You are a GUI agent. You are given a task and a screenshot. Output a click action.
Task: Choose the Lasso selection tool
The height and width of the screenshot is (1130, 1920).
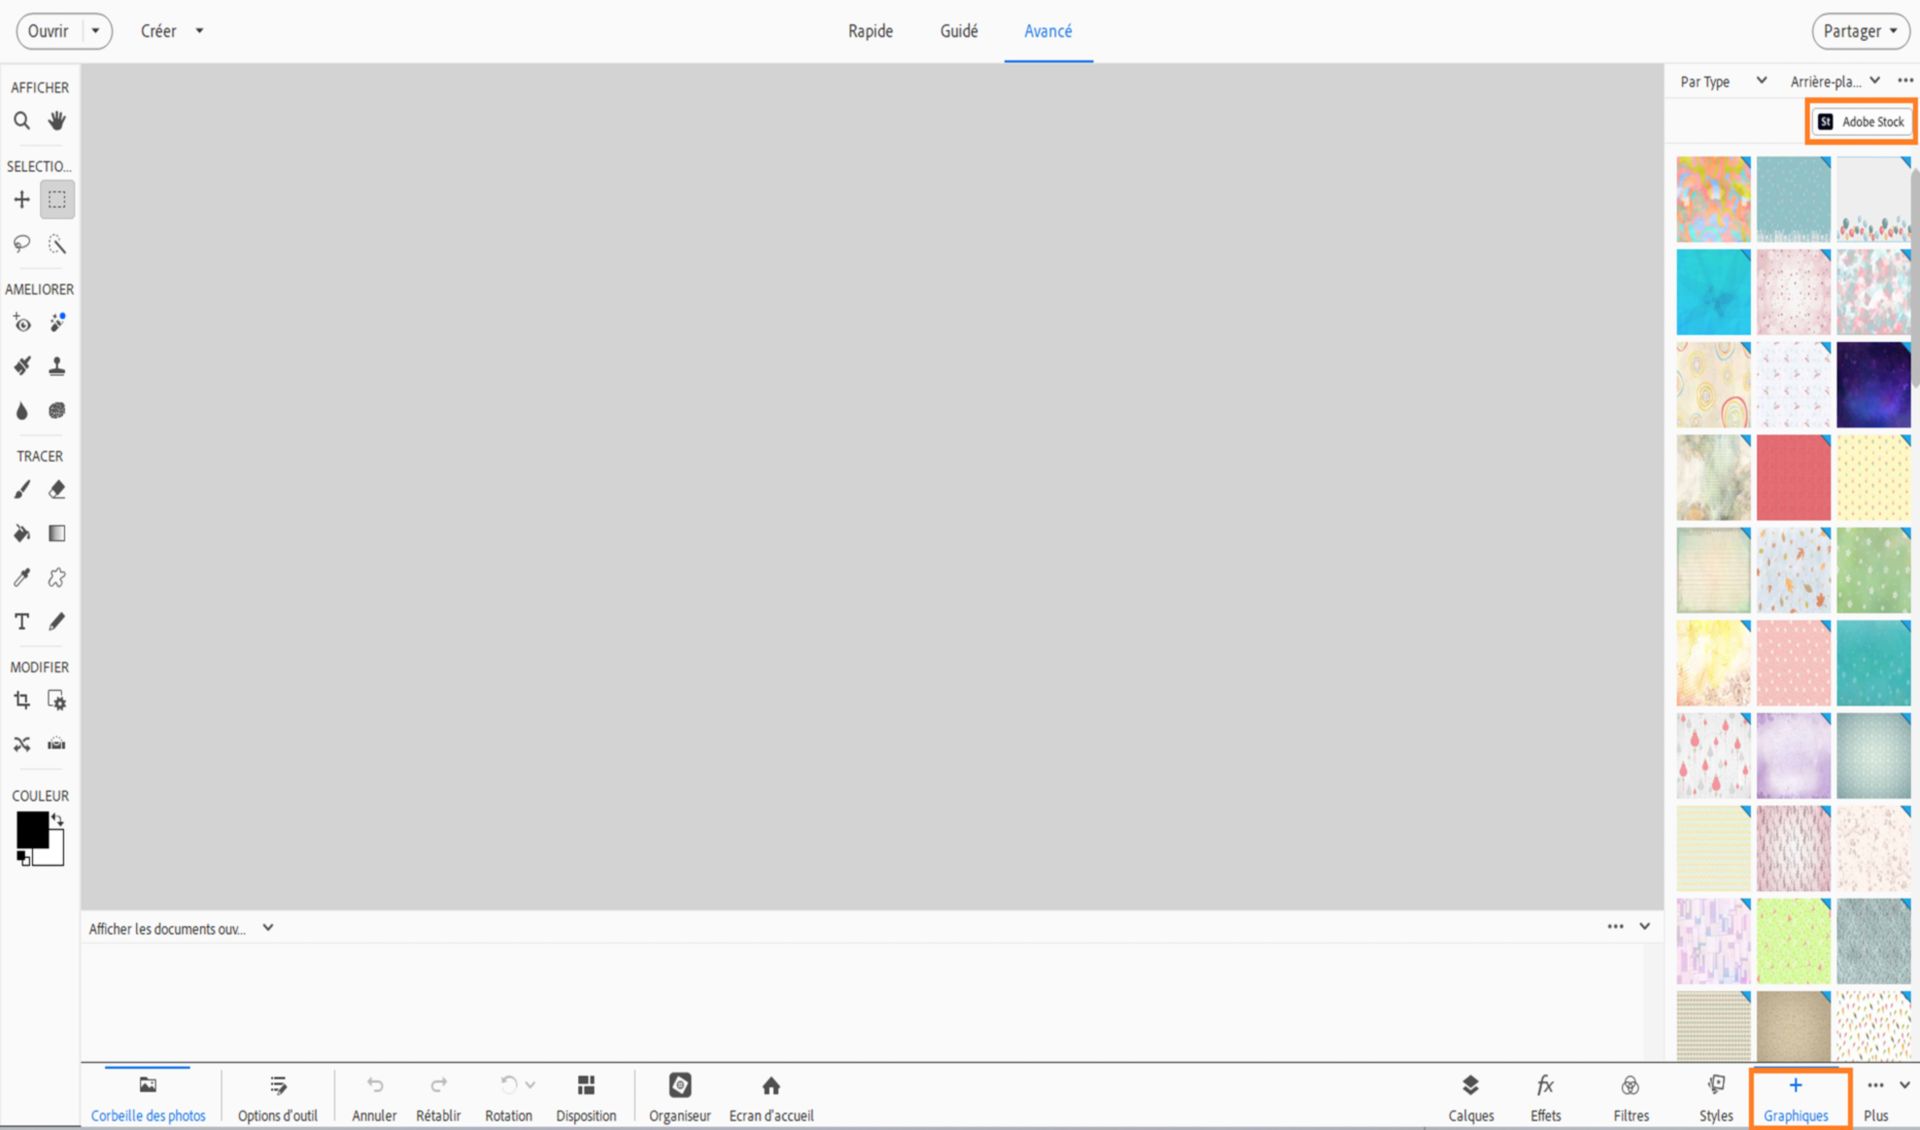(x=21, y=244)
